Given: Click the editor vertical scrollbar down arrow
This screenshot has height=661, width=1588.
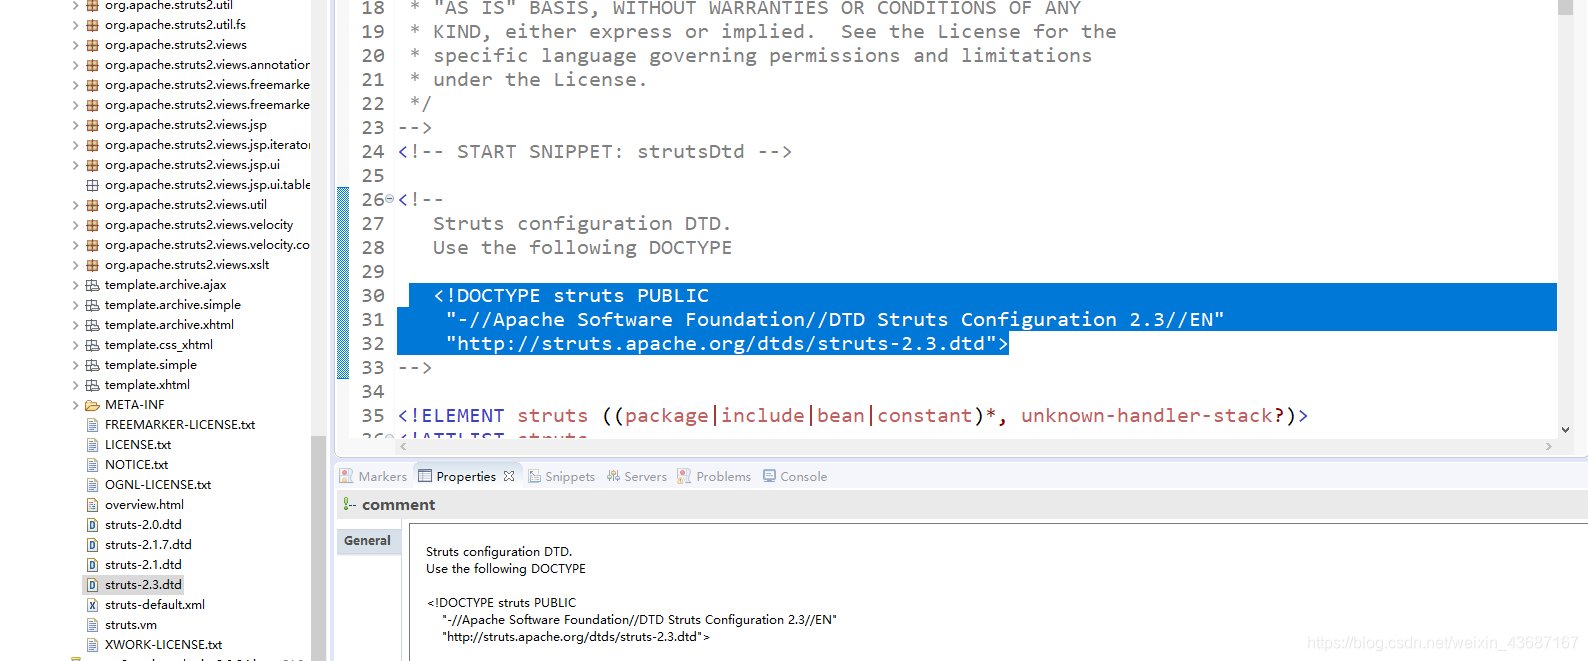Looking at the screenshot, I should 1565,430.
